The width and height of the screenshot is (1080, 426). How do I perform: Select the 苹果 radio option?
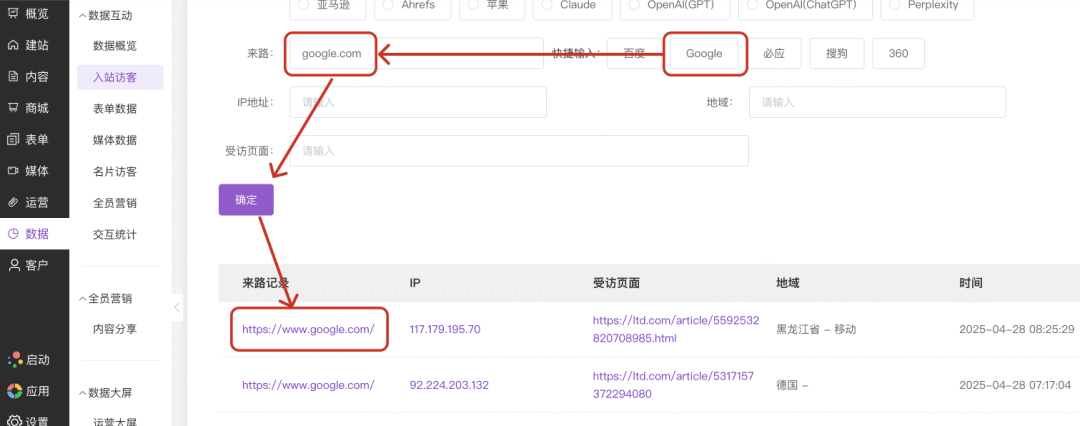pos(494,6)
